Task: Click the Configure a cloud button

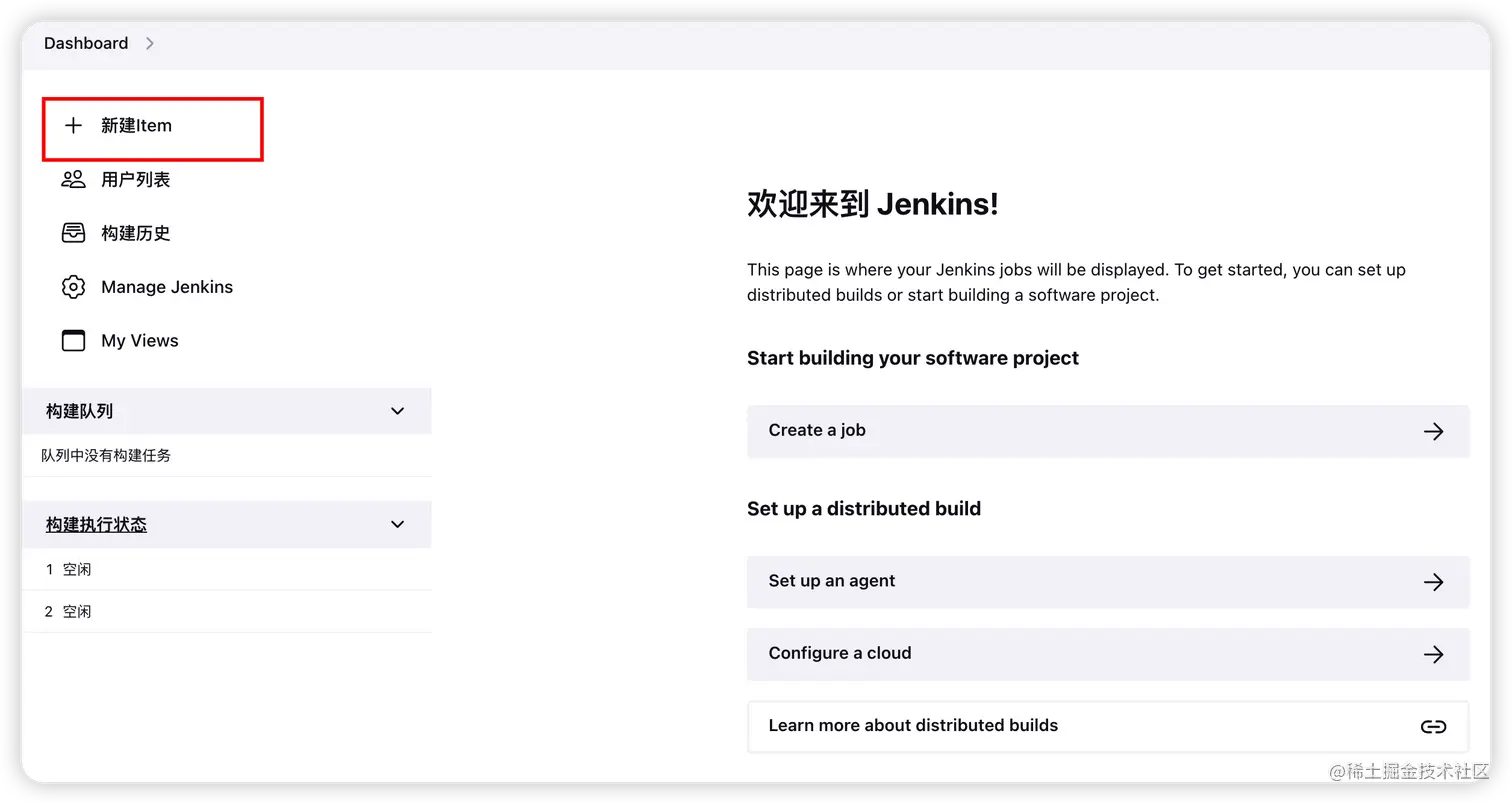Action: pyautogui.click(x=1108, y=654)
